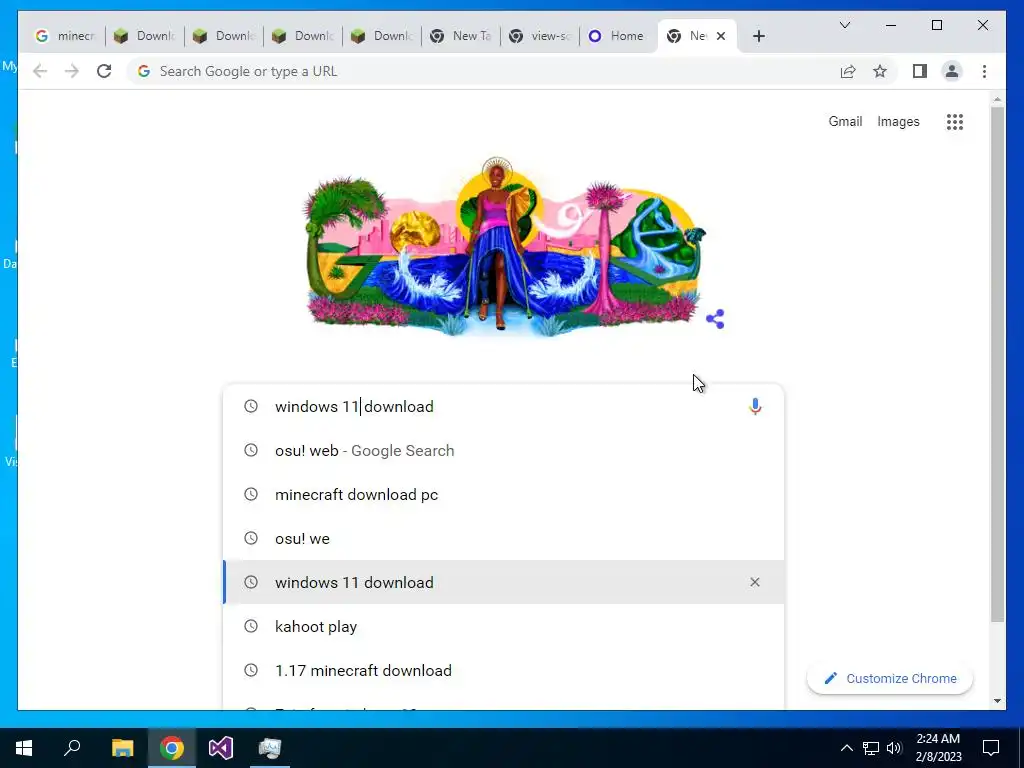Select the highlighted 'windows 11 download' suggestion
The image size is (1024, 768).
(x=504, y=582)
